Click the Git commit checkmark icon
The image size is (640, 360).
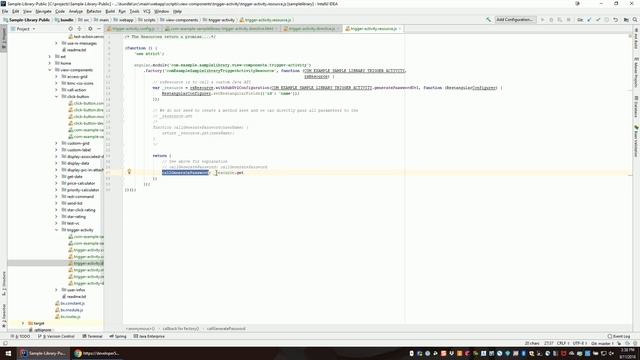[x=598, y=20]
